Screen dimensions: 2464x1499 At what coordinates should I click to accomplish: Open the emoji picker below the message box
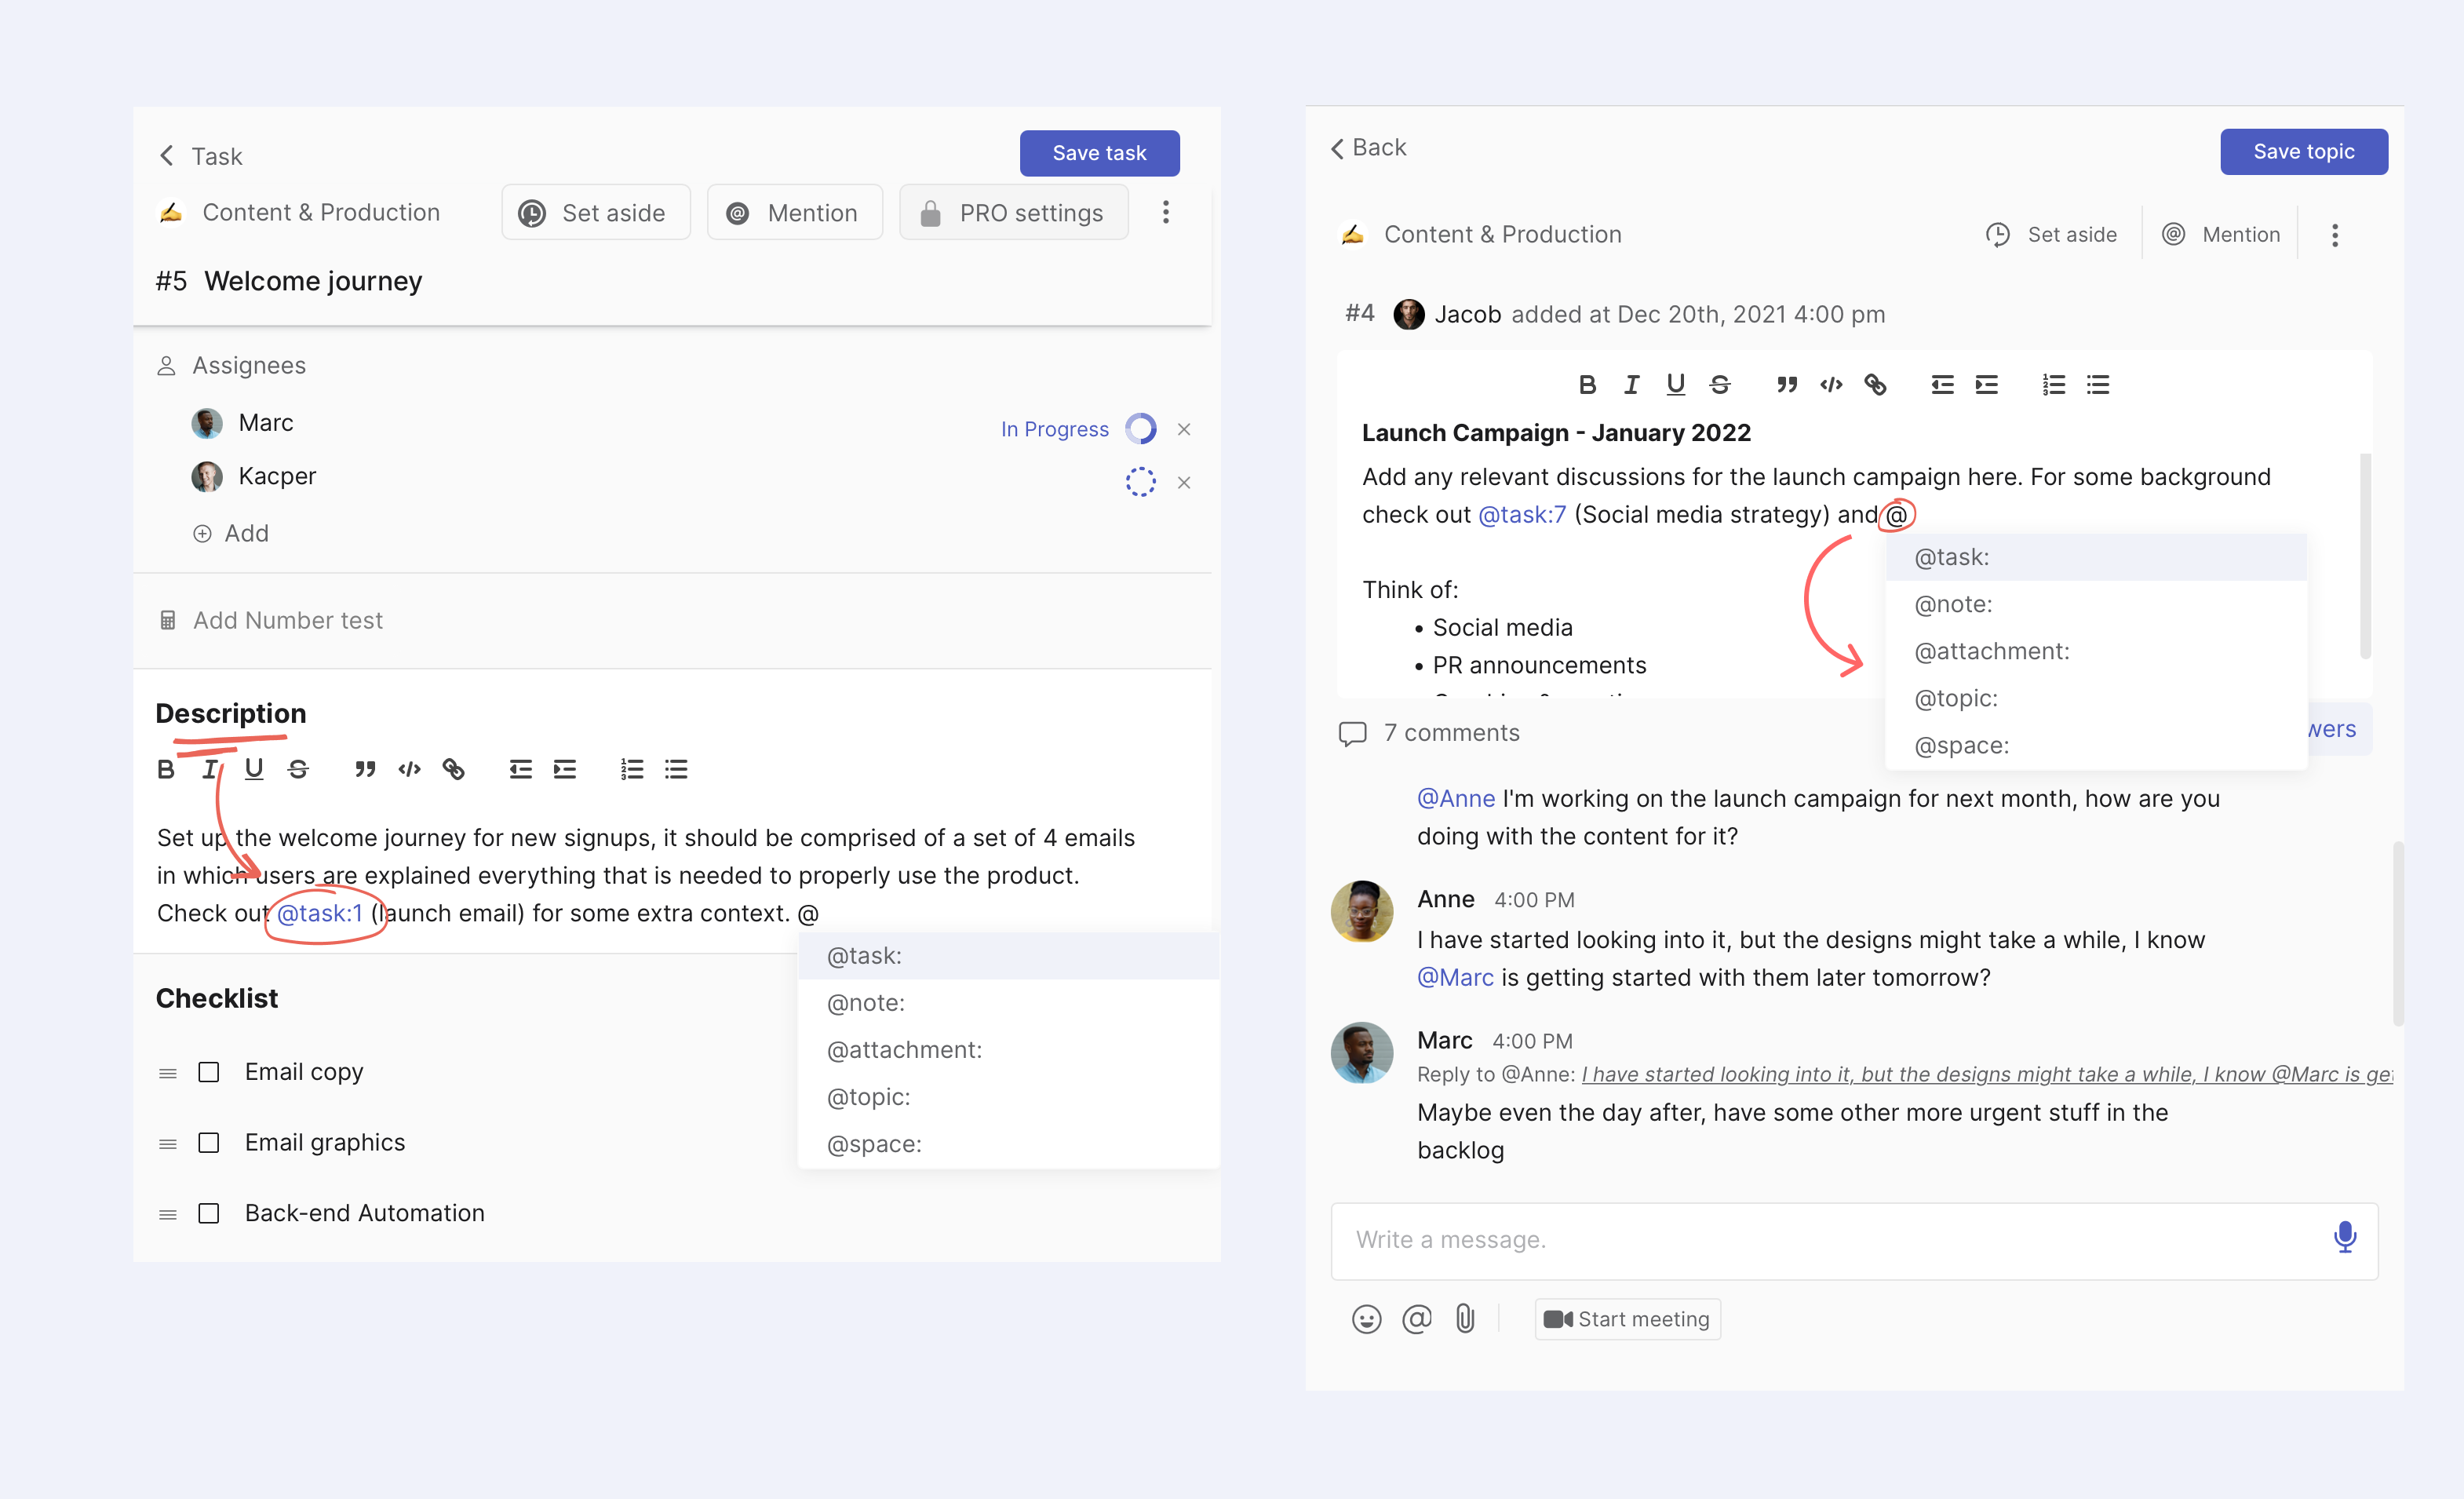1366,1319
